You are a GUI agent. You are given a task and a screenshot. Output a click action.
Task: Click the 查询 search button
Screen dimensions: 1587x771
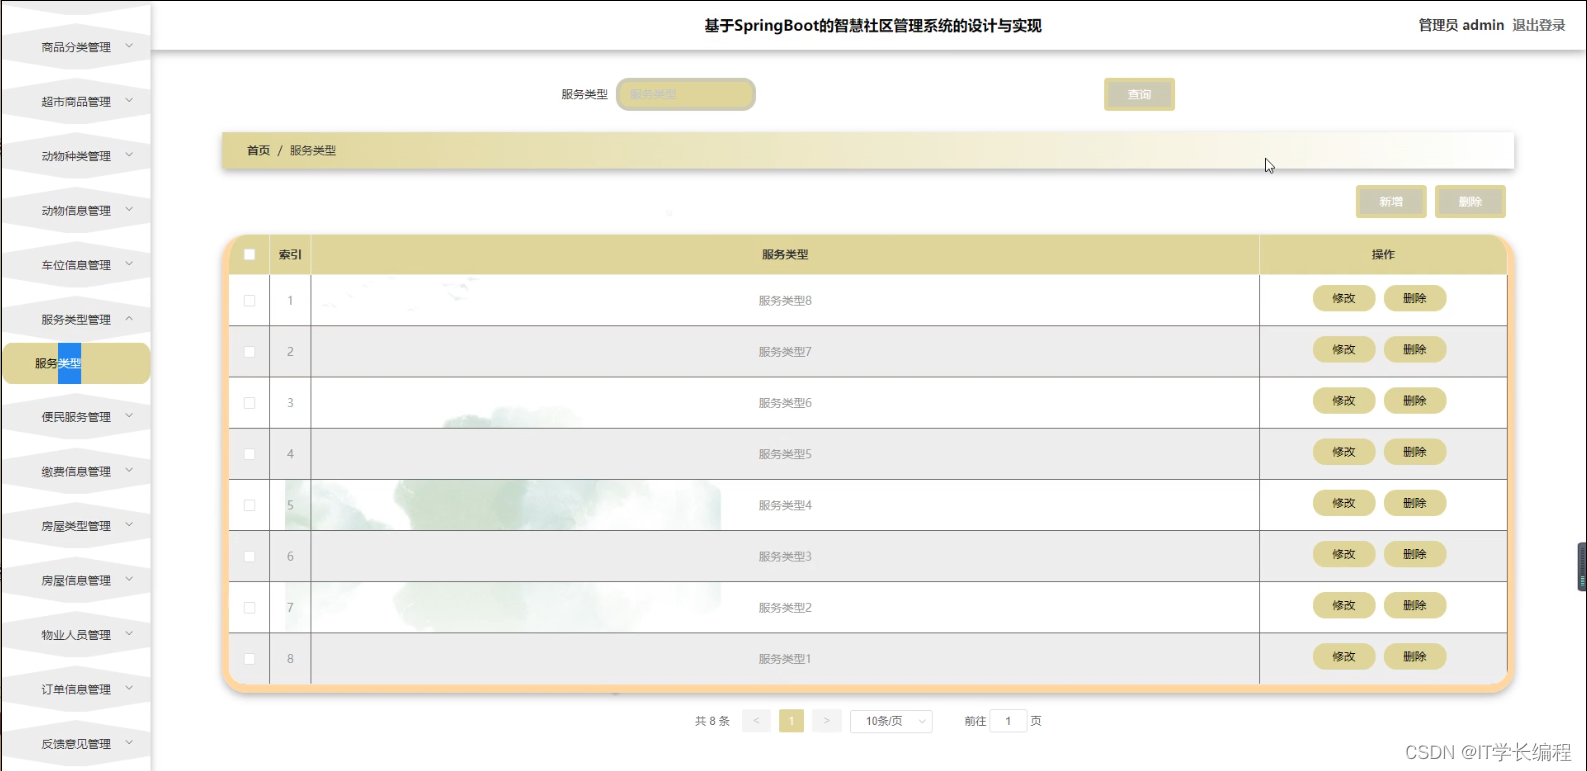point(1139,94)
